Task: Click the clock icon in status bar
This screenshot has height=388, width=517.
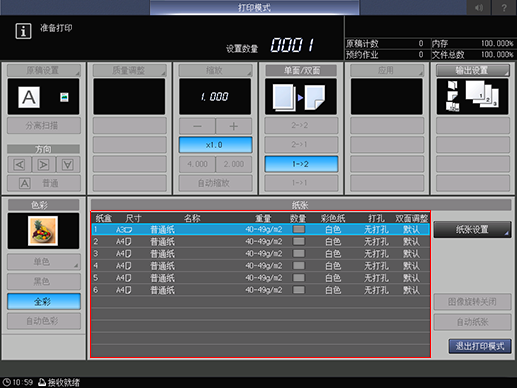Action: click(6, 382)
